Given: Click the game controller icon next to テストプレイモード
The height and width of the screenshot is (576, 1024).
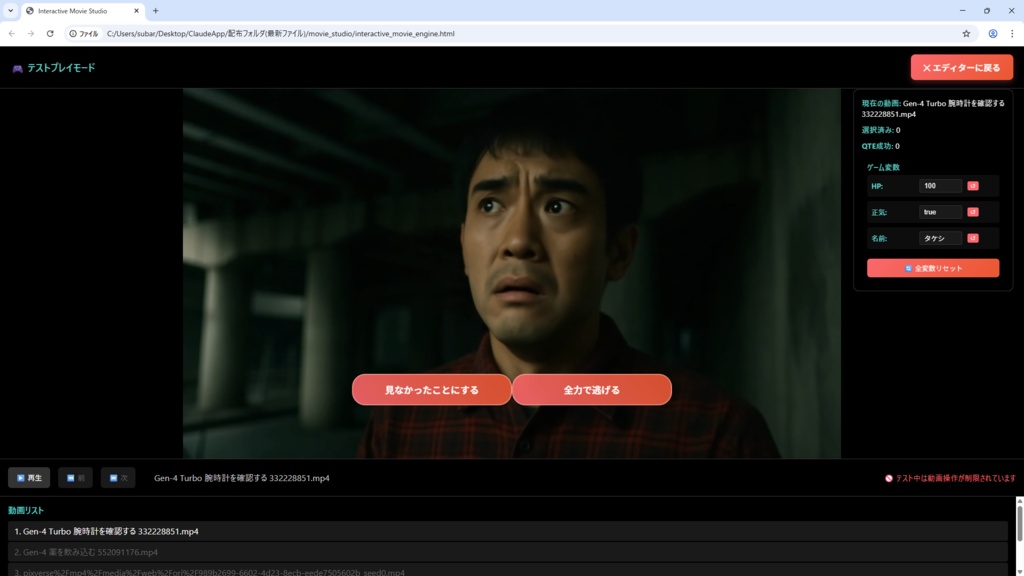Looking at the screenshot, I should (18, 67).
